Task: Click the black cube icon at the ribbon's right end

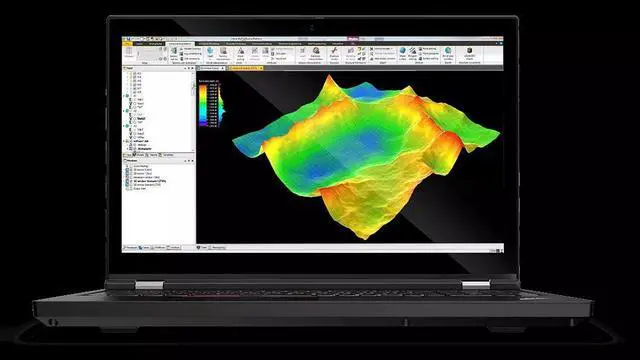Action: 469,51
